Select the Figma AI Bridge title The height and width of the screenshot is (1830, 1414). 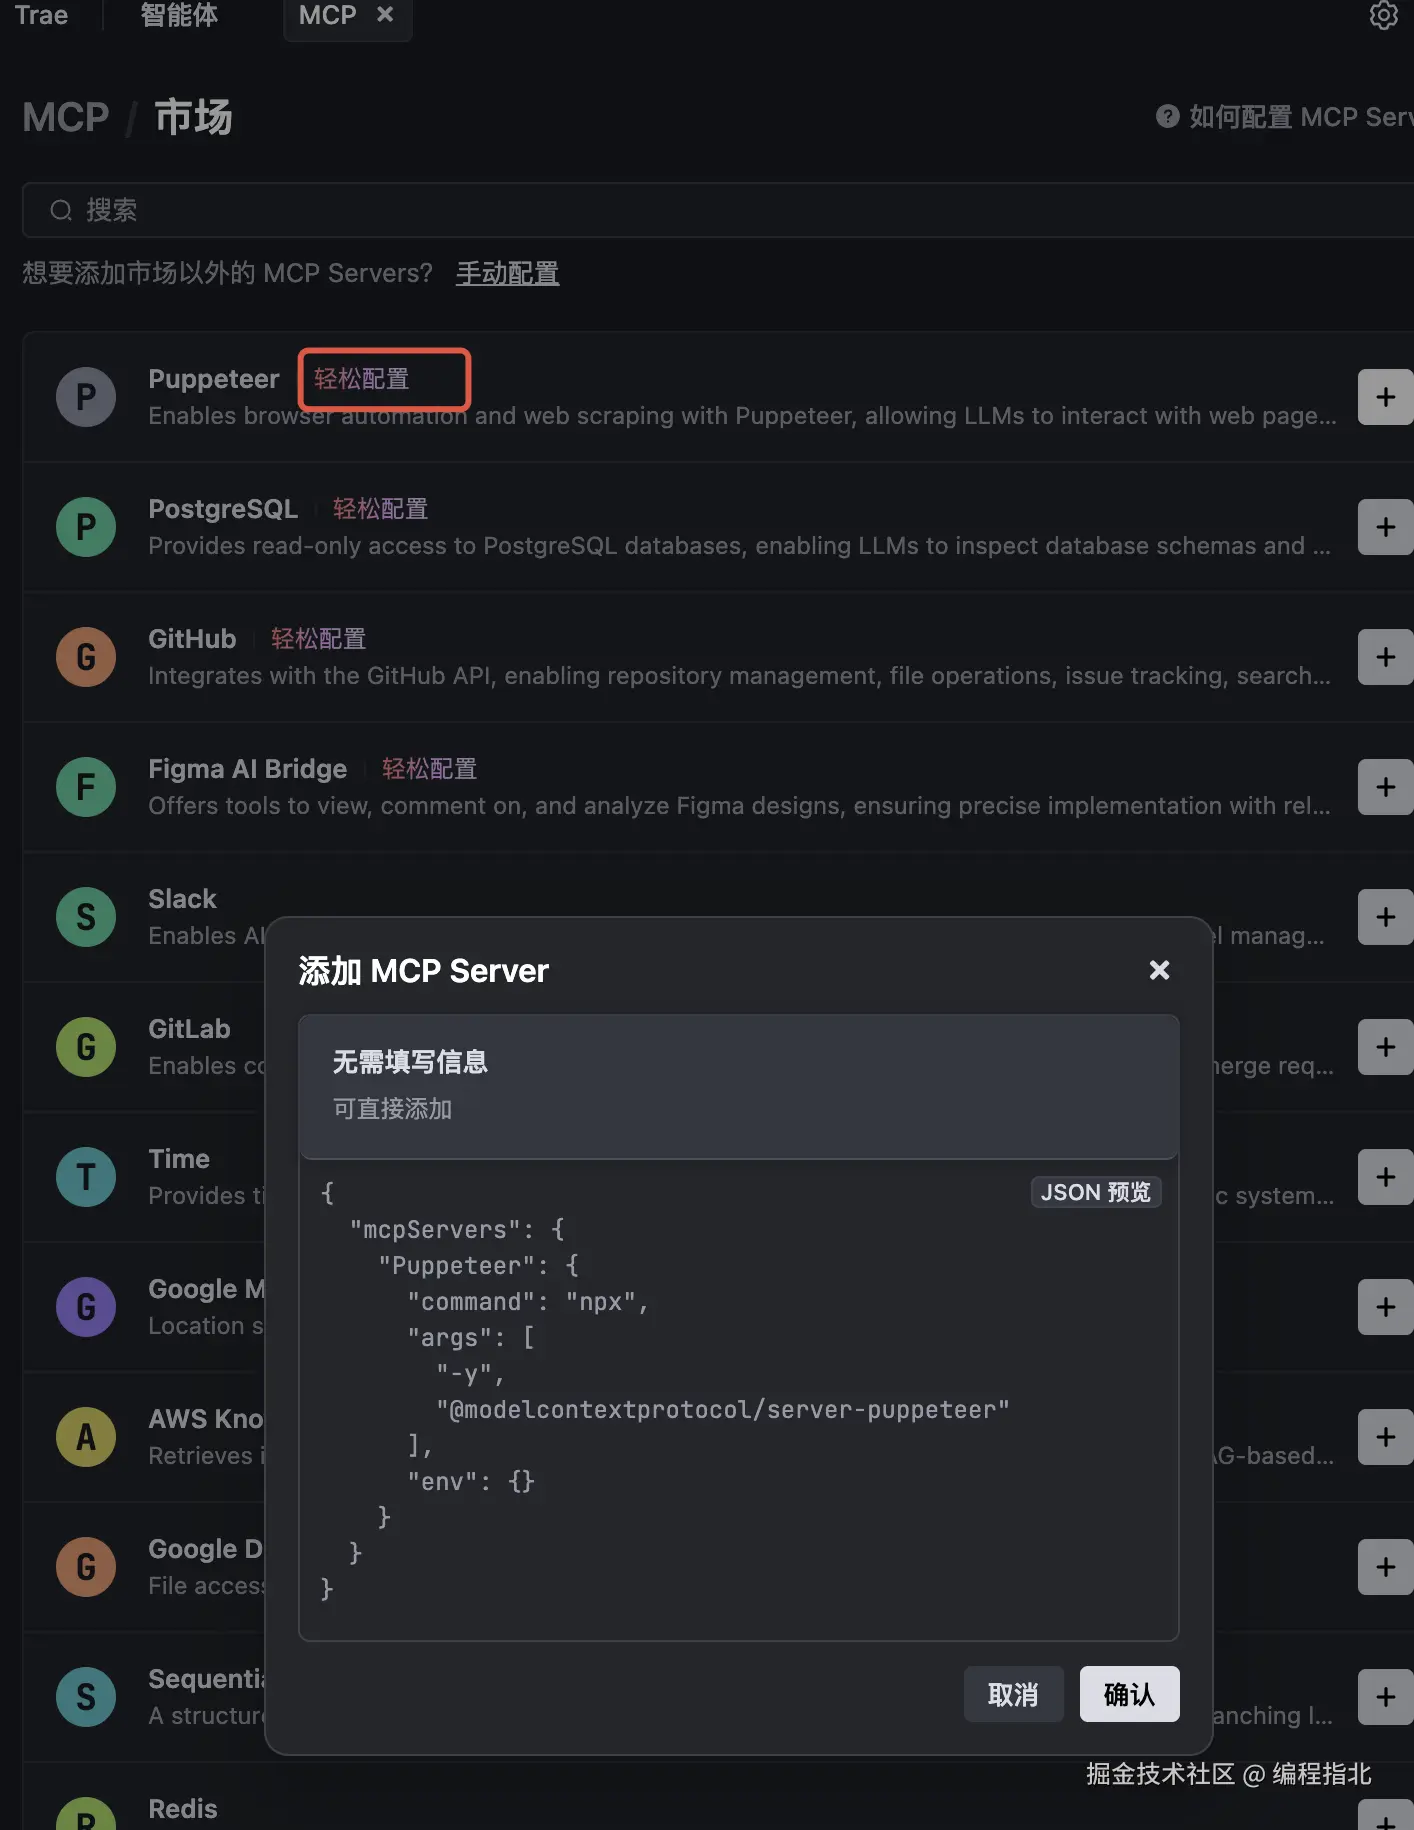pyautogui.click(x=248, y=769)
